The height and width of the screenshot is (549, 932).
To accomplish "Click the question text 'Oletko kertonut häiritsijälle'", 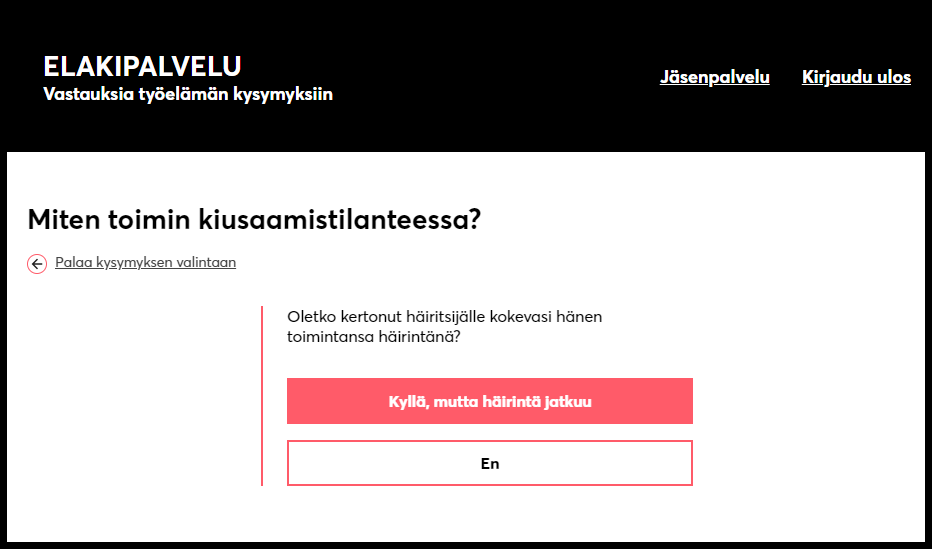I will pyautogui.click(x=444, y=317).
